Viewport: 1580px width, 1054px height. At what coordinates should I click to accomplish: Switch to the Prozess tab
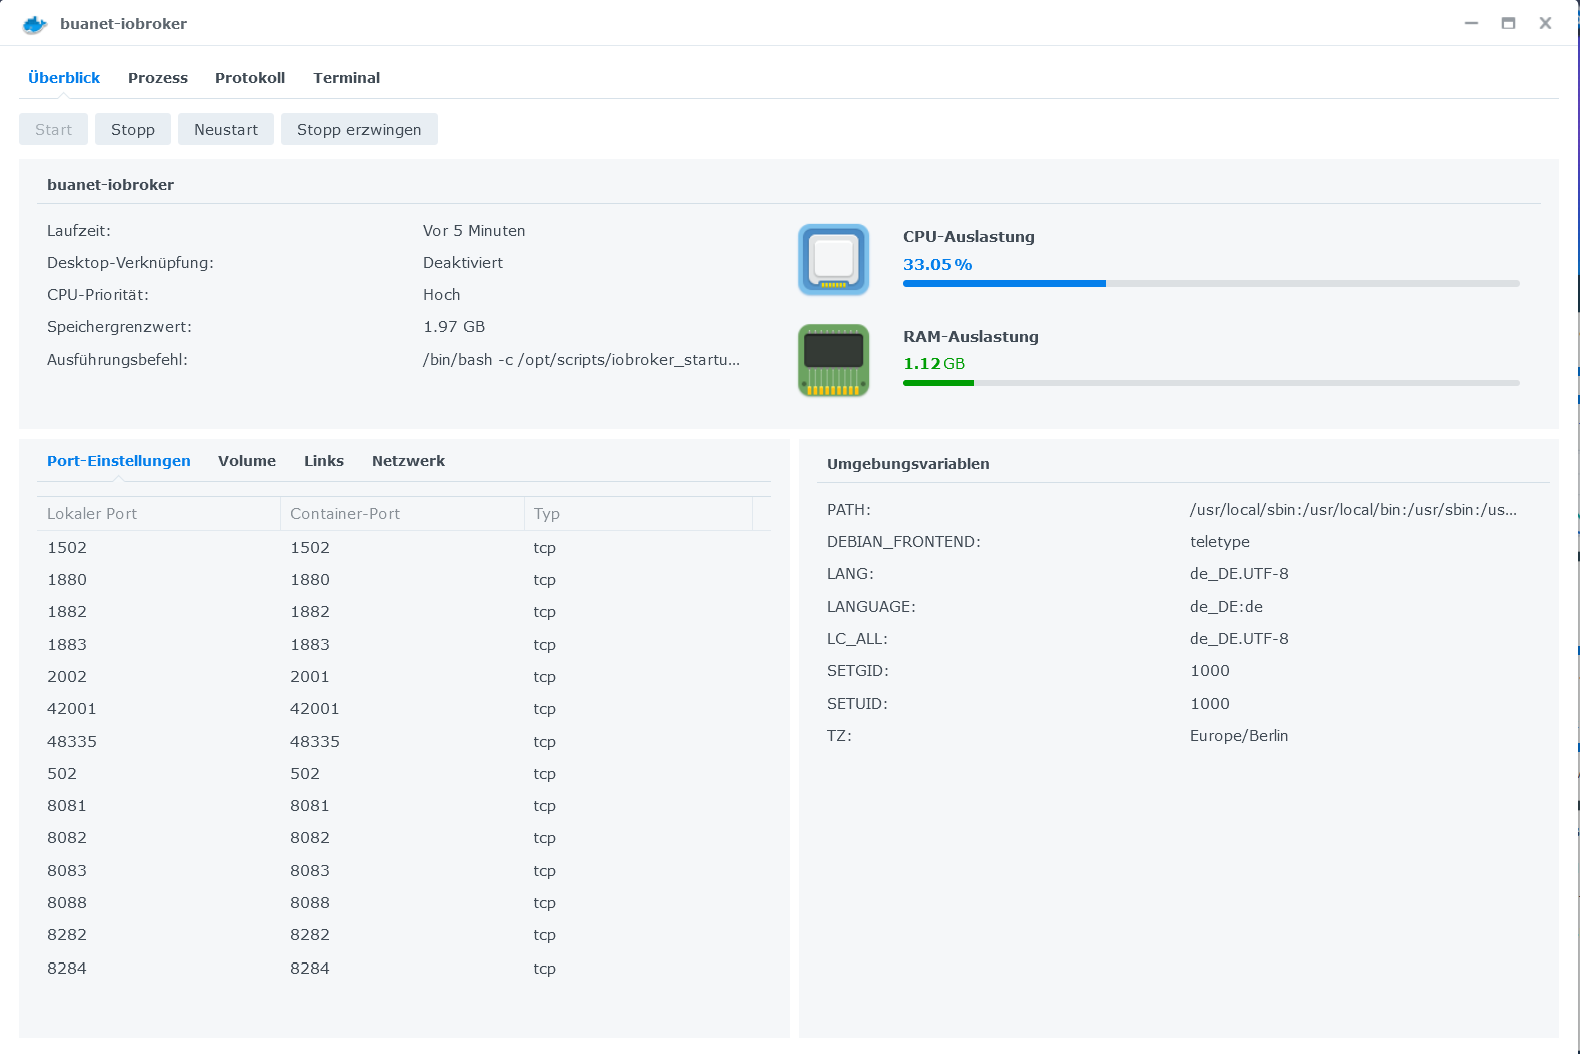point(158,78)
